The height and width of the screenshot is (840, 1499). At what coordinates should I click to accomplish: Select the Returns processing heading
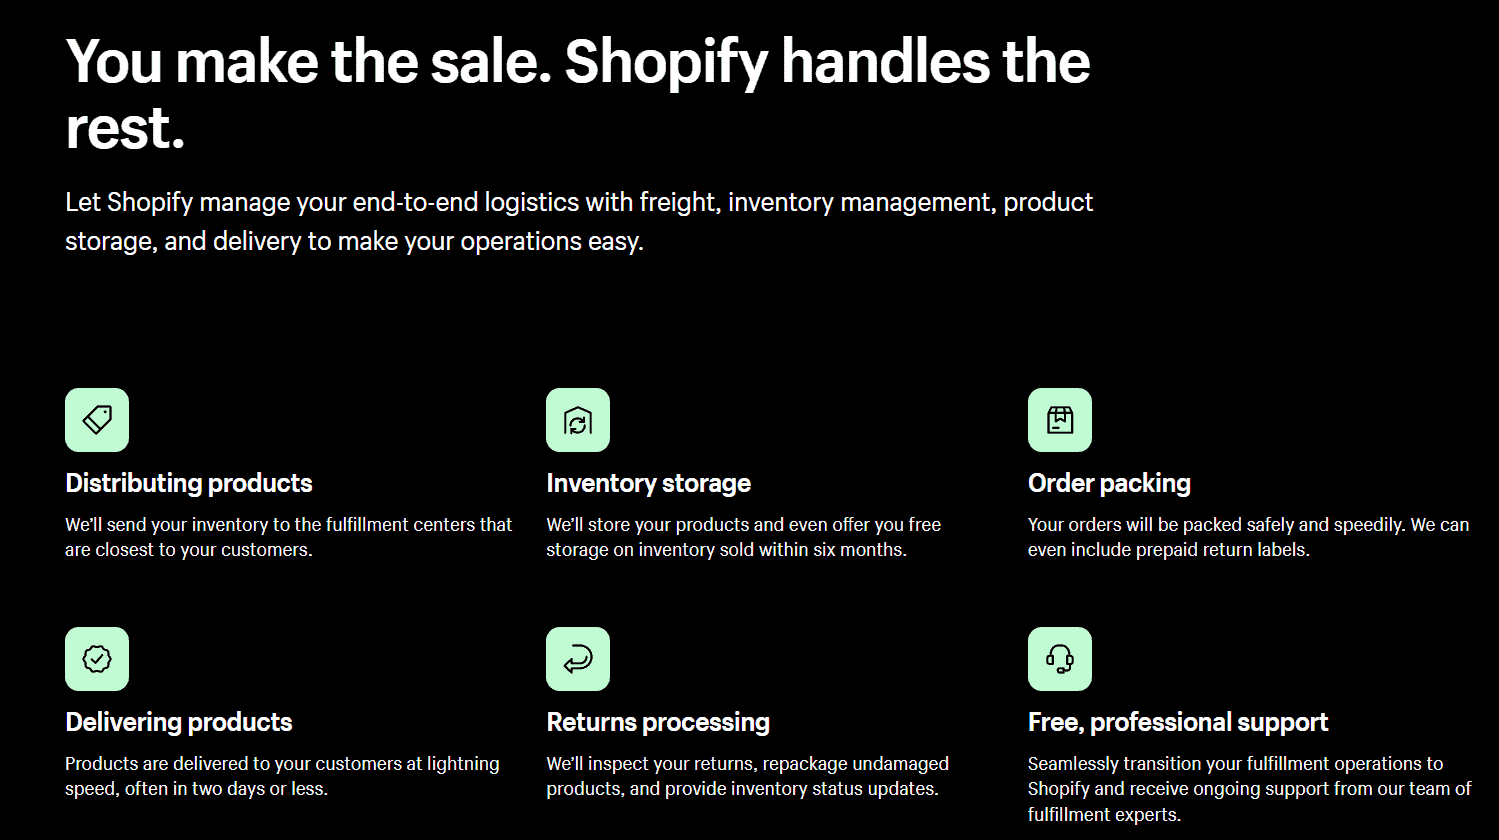coord(658,722)
